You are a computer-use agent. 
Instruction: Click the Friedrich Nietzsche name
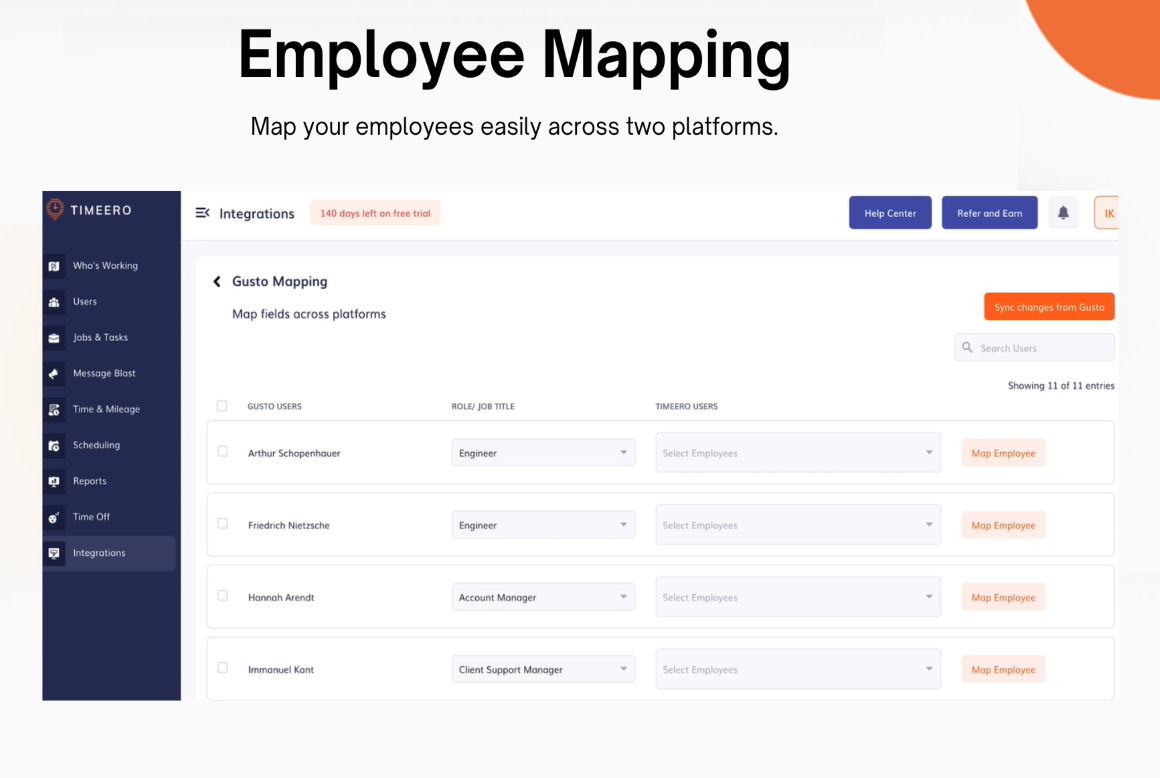[289, 525]
